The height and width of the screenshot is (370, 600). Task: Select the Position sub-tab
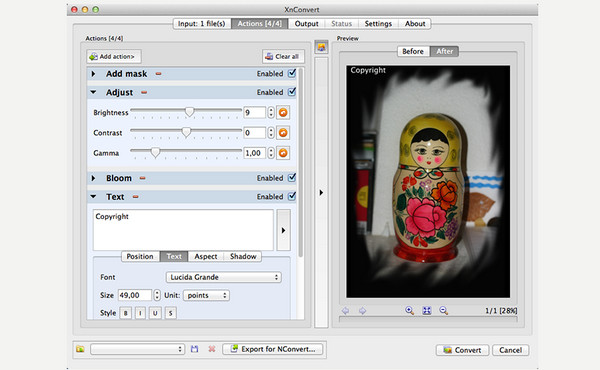140,256
